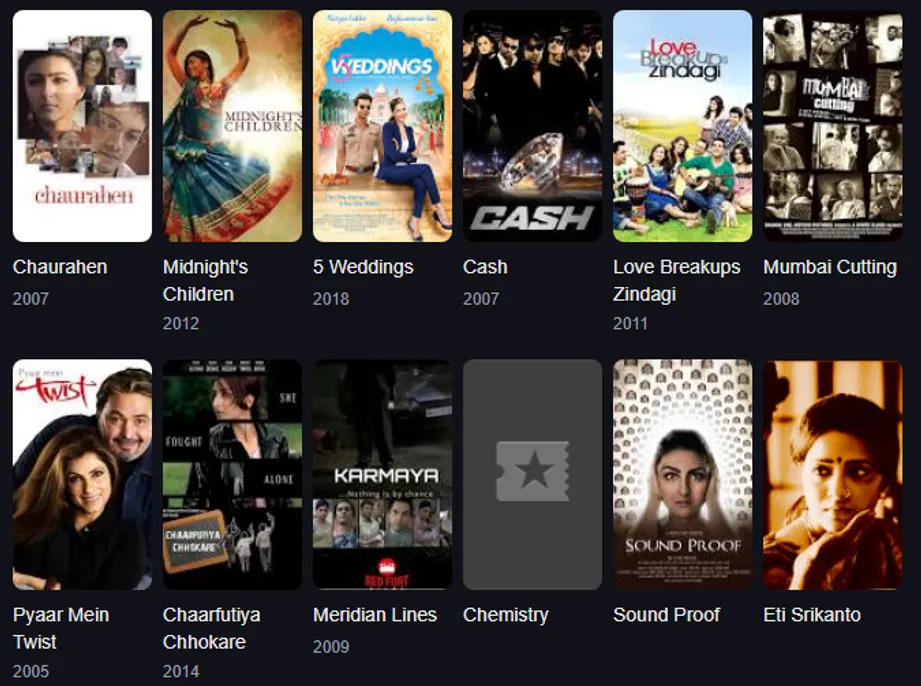The height and width of the screenshot is (686, 921).
Task: Click the 5 Weddings title link
Action: [363, 267]
